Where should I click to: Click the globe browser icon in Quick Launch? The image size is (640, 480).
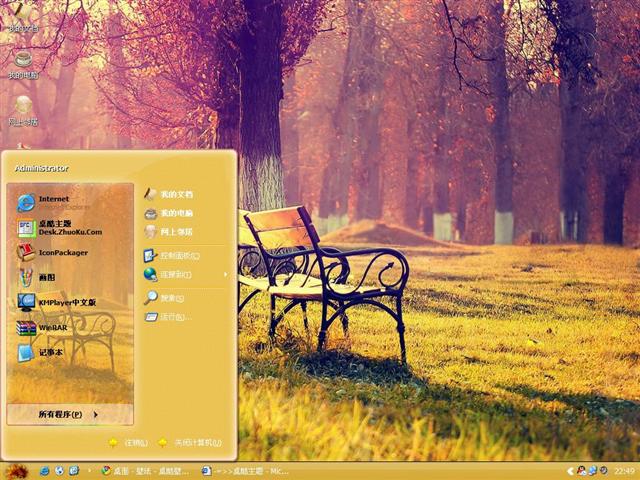tap(59, 471)
